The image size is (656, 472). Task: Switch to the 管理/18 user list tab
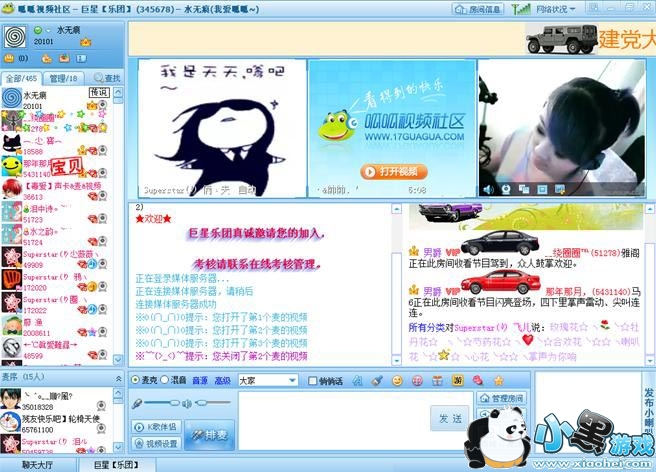pyautogui.click(x=63, y=78)
